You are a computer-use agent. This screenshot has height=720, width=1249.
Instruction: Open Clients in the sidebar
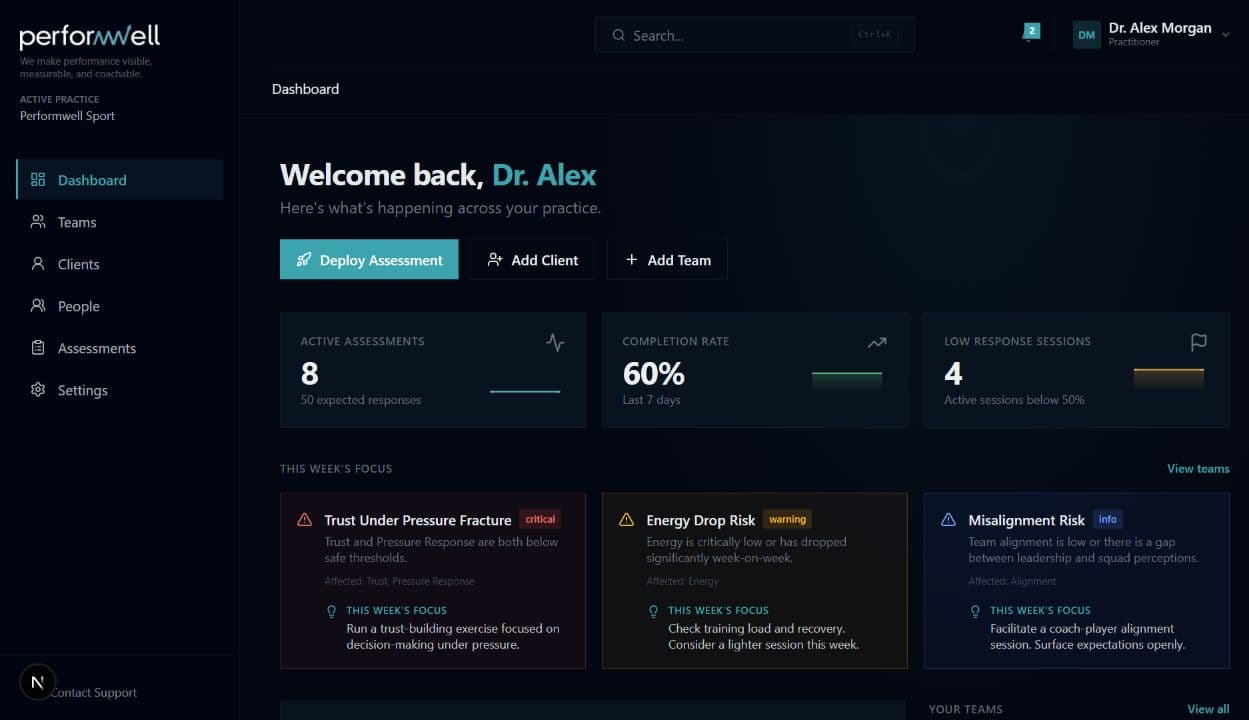click(120, 264)
